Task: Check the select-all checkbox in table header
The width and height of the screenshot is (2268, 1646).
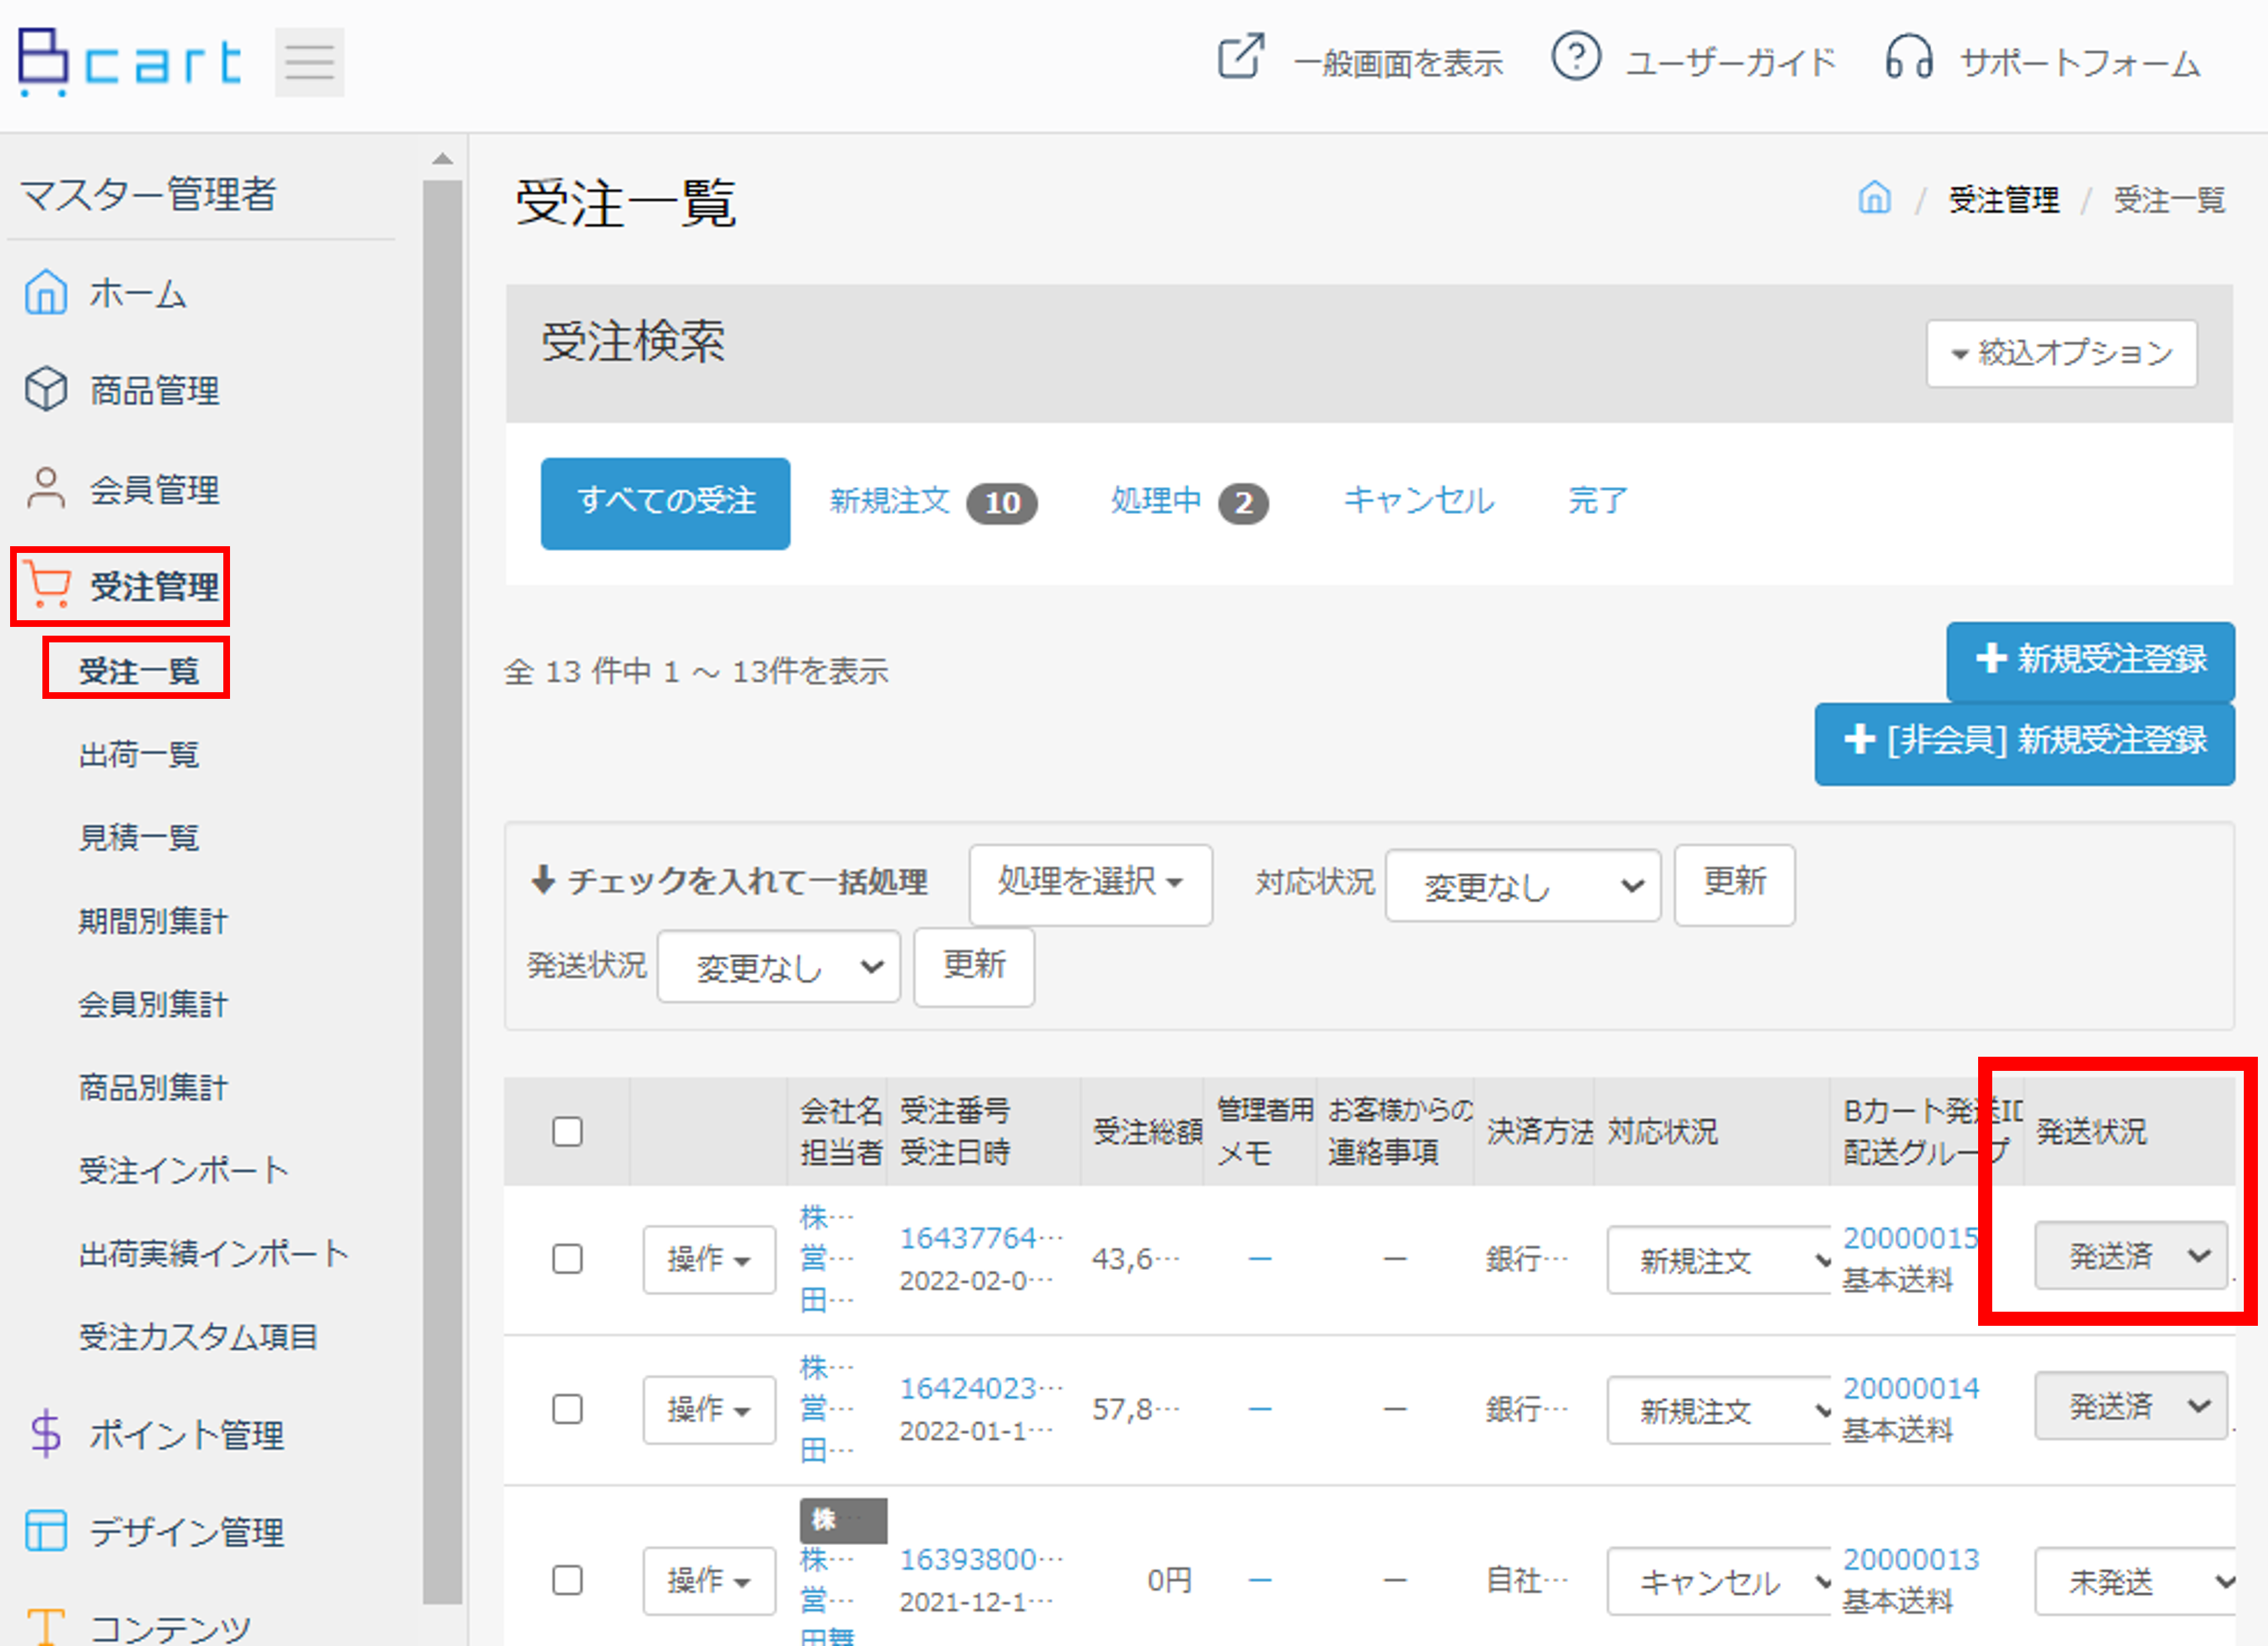Action: pyautogui.click(x=567, y=1131)
